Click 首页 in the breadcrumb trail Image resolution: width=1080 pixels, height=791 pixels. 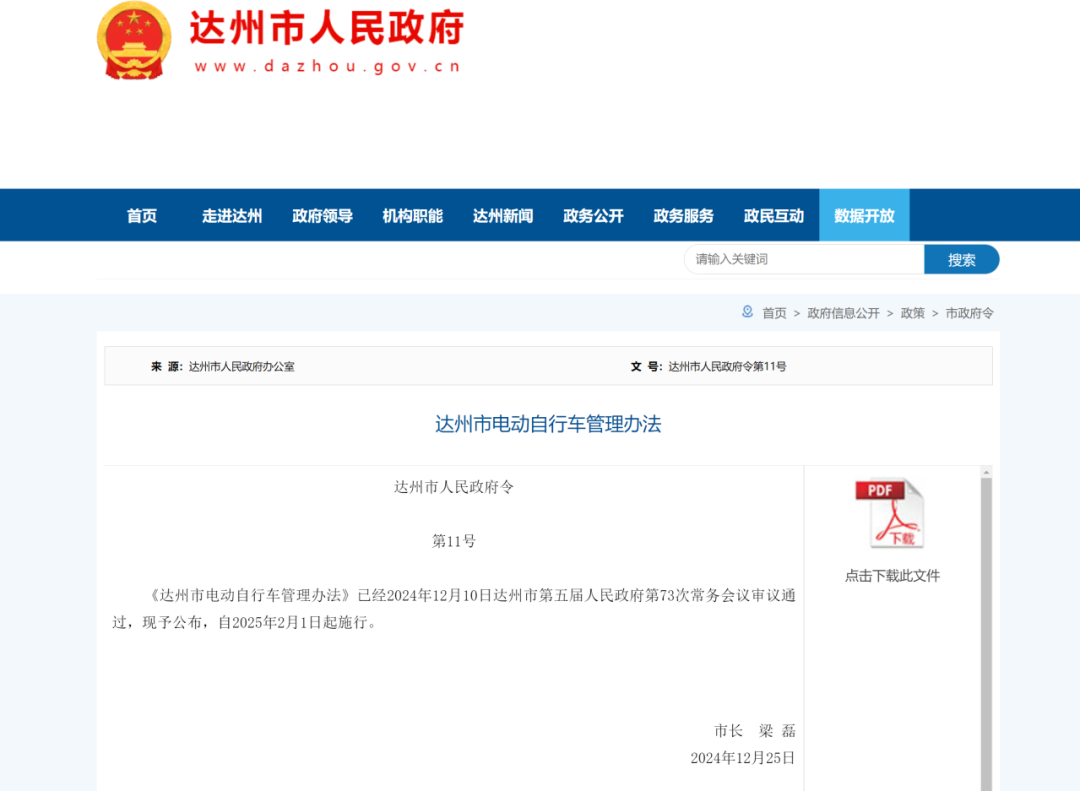coord(773,312)
